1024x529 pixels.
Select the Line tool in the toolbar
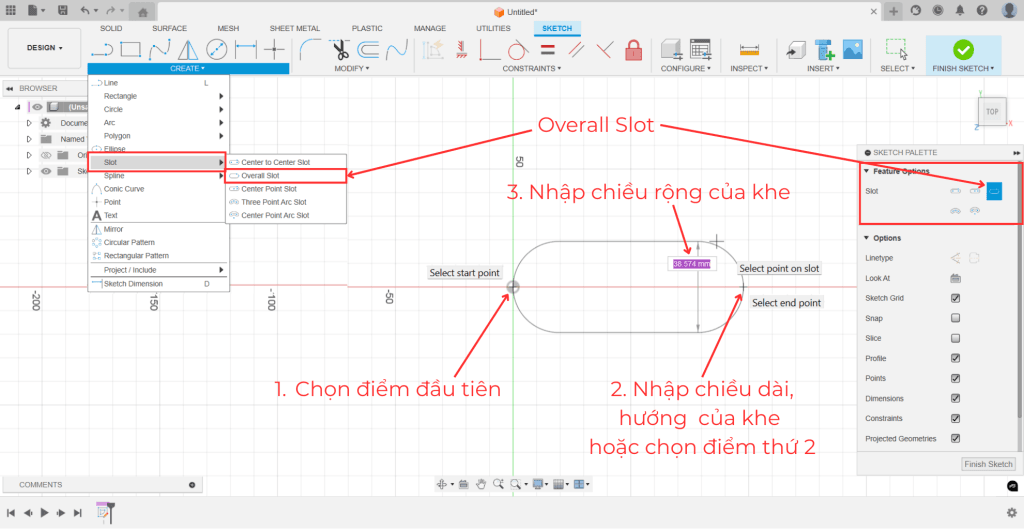(101, 49)
